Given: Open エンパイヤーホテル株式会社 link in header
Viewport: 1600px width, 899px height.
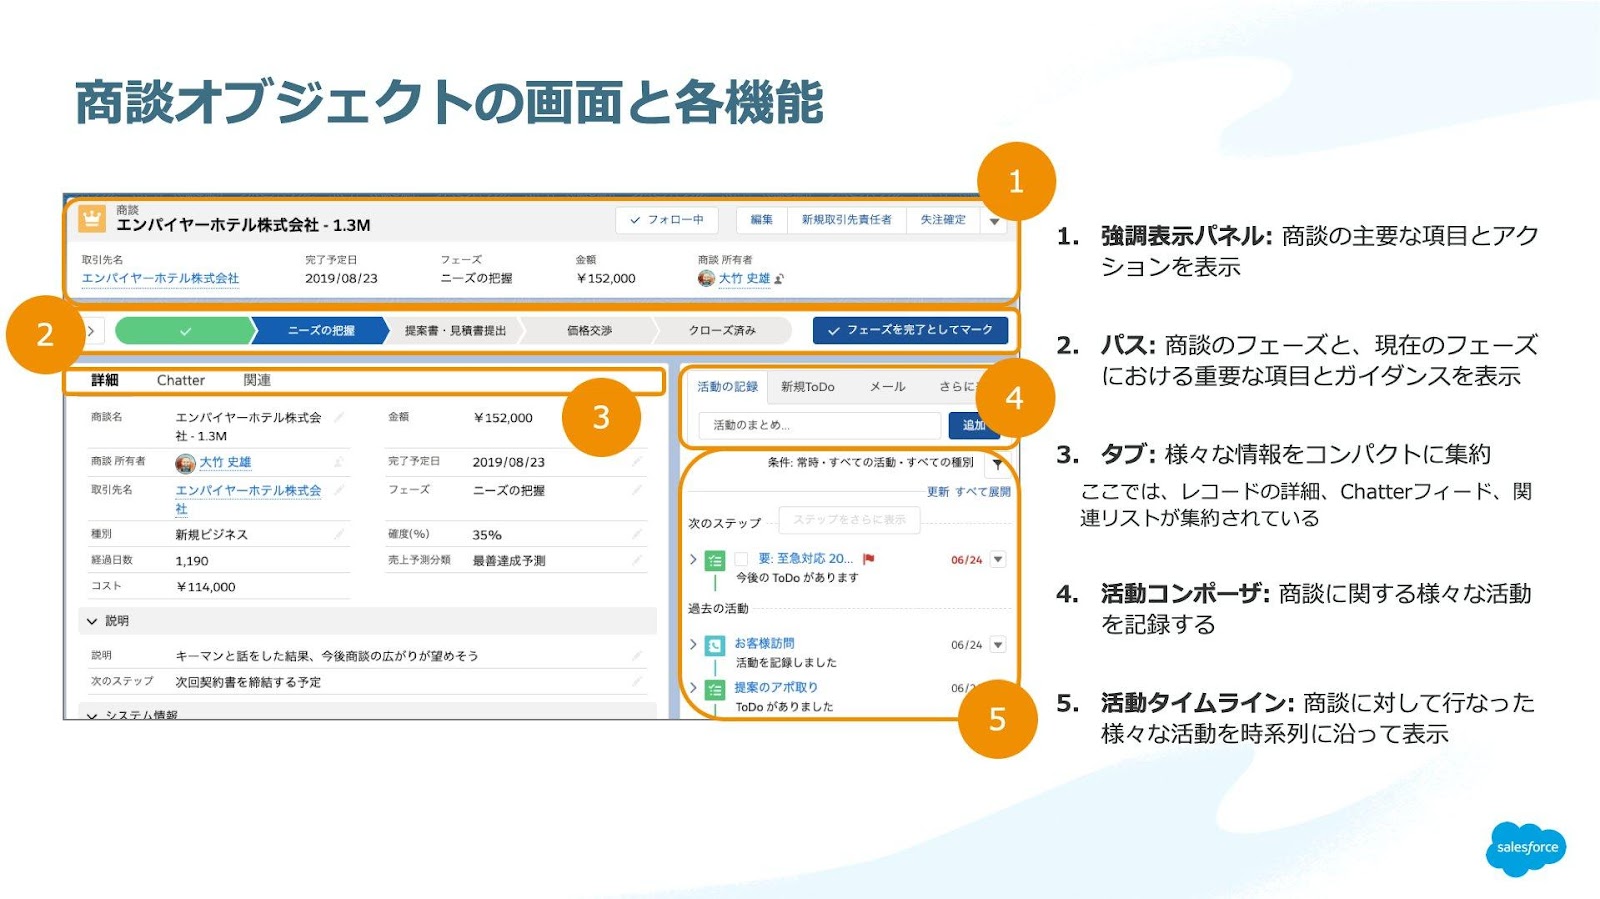Looking at the screenshot, I should click(x=161, y=279).
